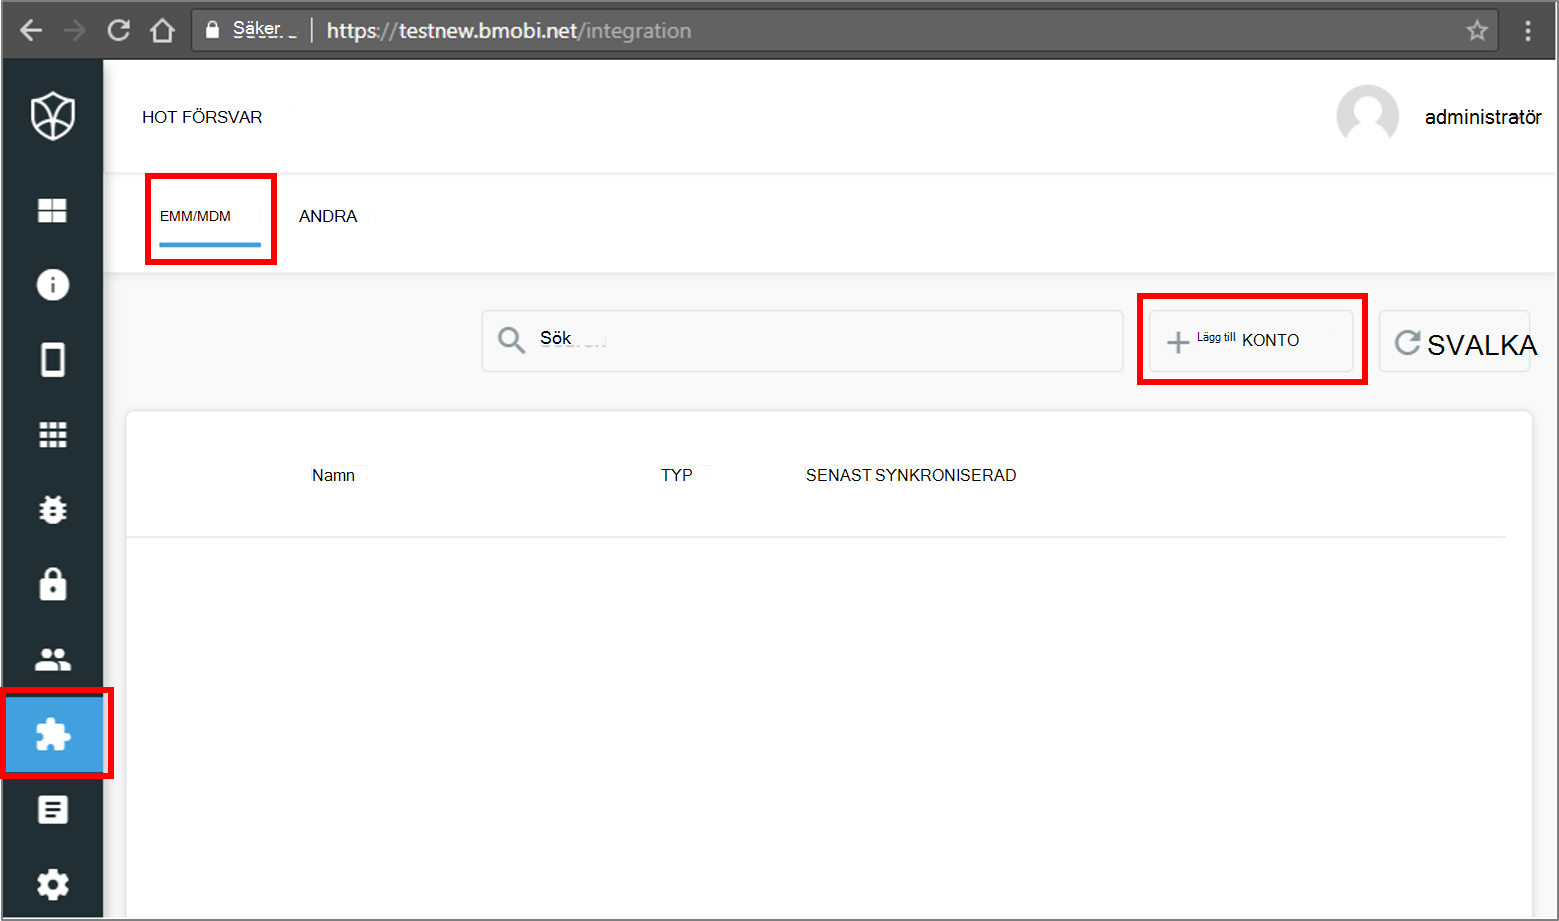Click the browser home icon

(x=162, y=31)
